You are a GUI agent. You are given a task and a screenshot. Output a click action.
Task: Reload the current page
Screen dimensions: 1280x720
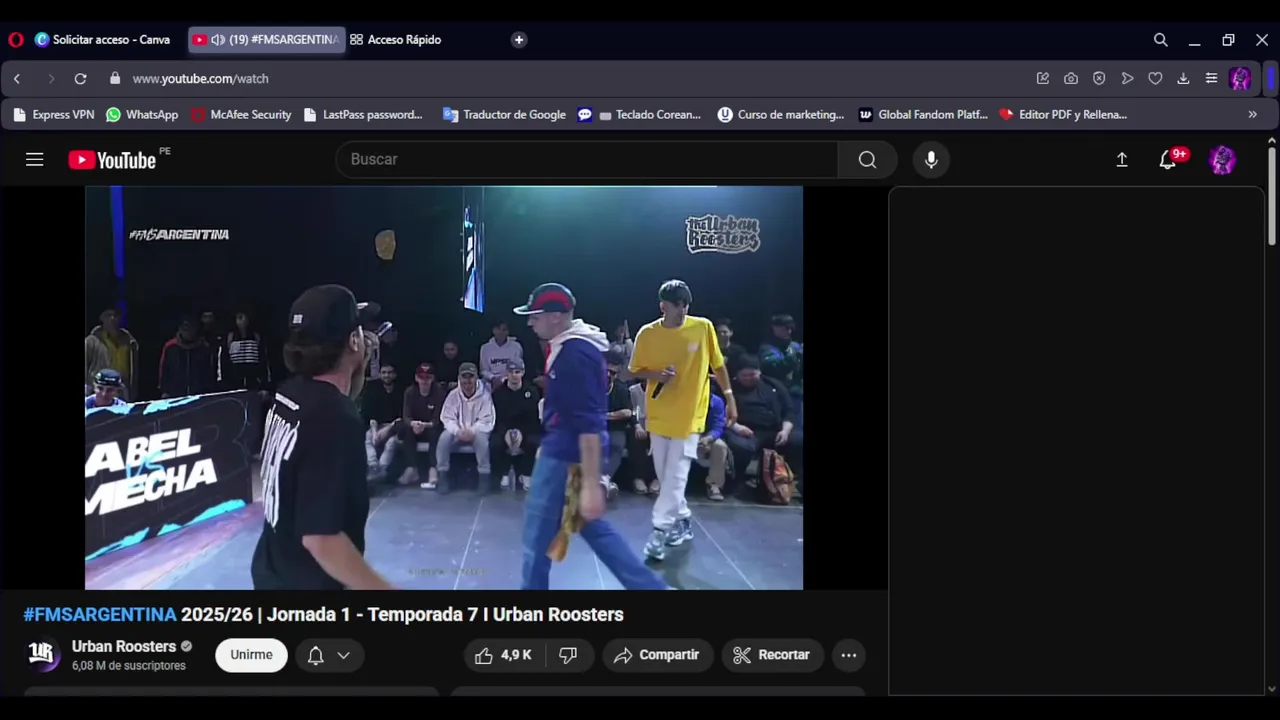point(80,78)
